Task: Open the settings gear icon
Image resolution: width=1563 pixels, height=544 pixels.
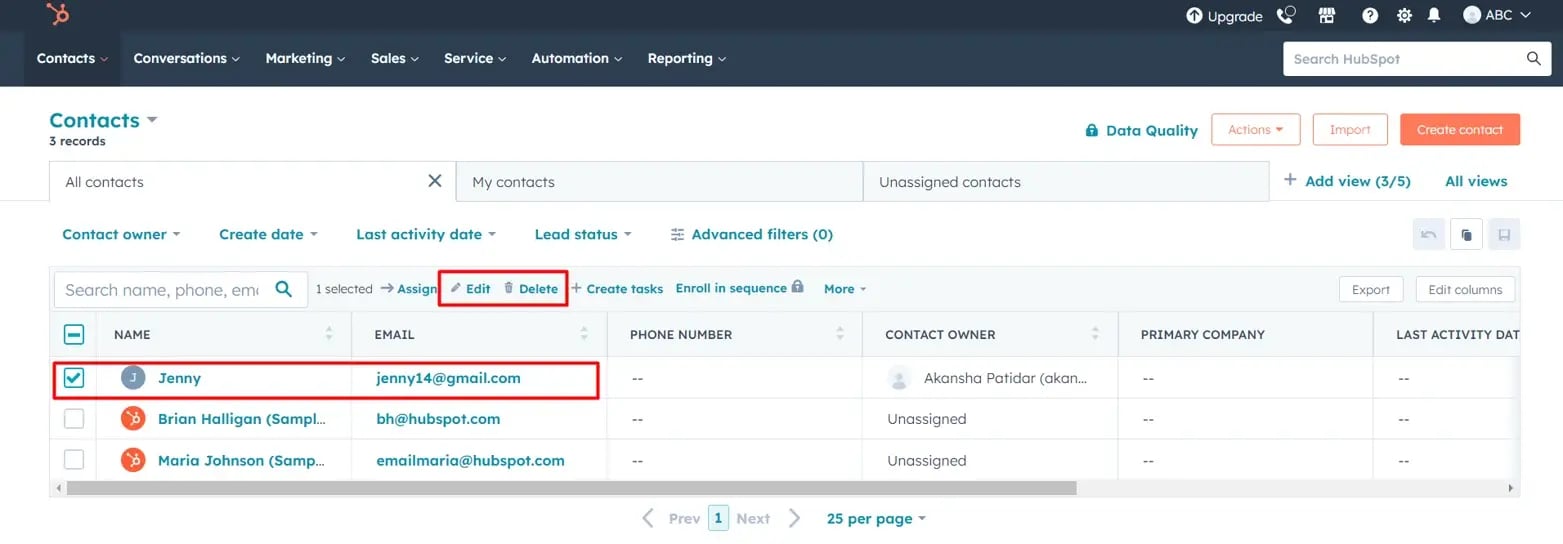Action: pyautogui.click(x=1404, y=15)
